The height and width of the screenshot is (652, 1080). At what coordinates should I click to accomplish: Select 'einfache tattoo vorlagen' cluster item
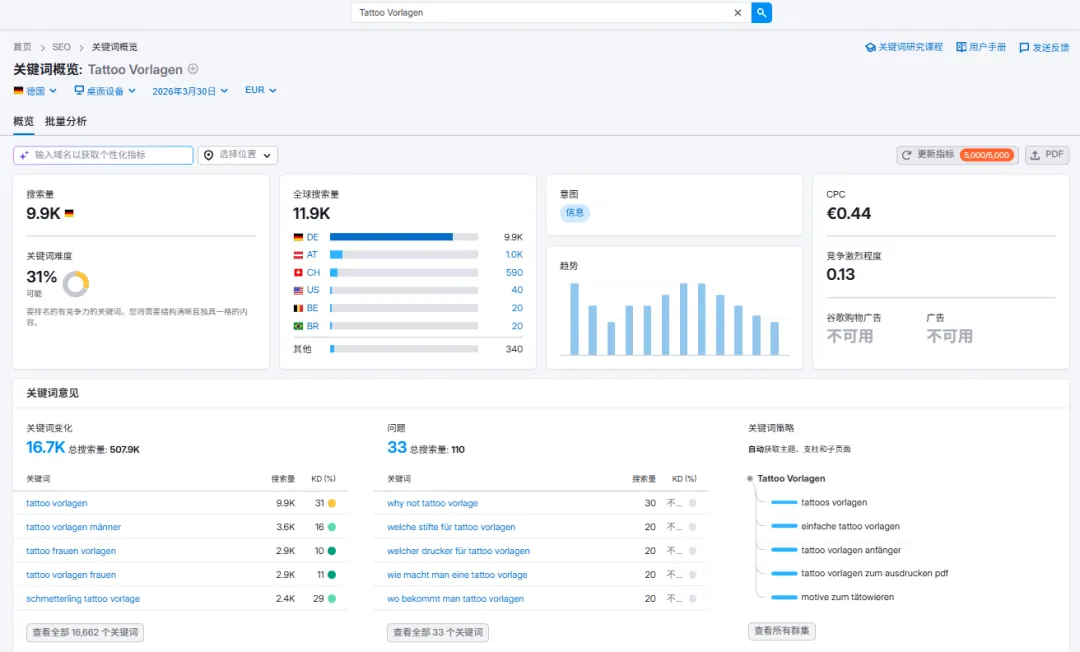(x=850, y=526)
